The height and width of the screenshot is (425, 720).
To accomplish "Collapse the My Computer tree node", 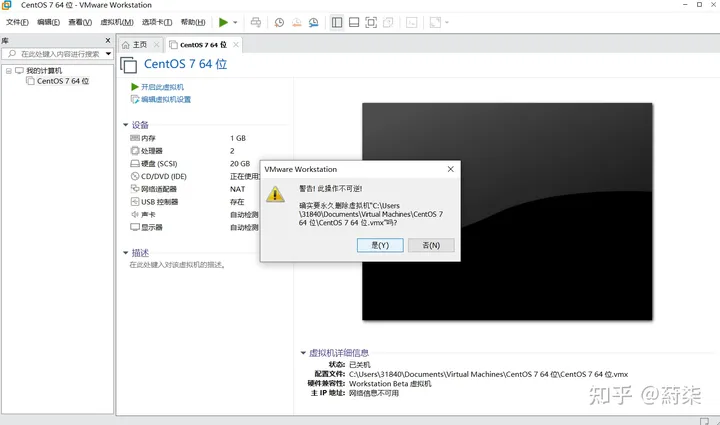I will click(8, 71).
